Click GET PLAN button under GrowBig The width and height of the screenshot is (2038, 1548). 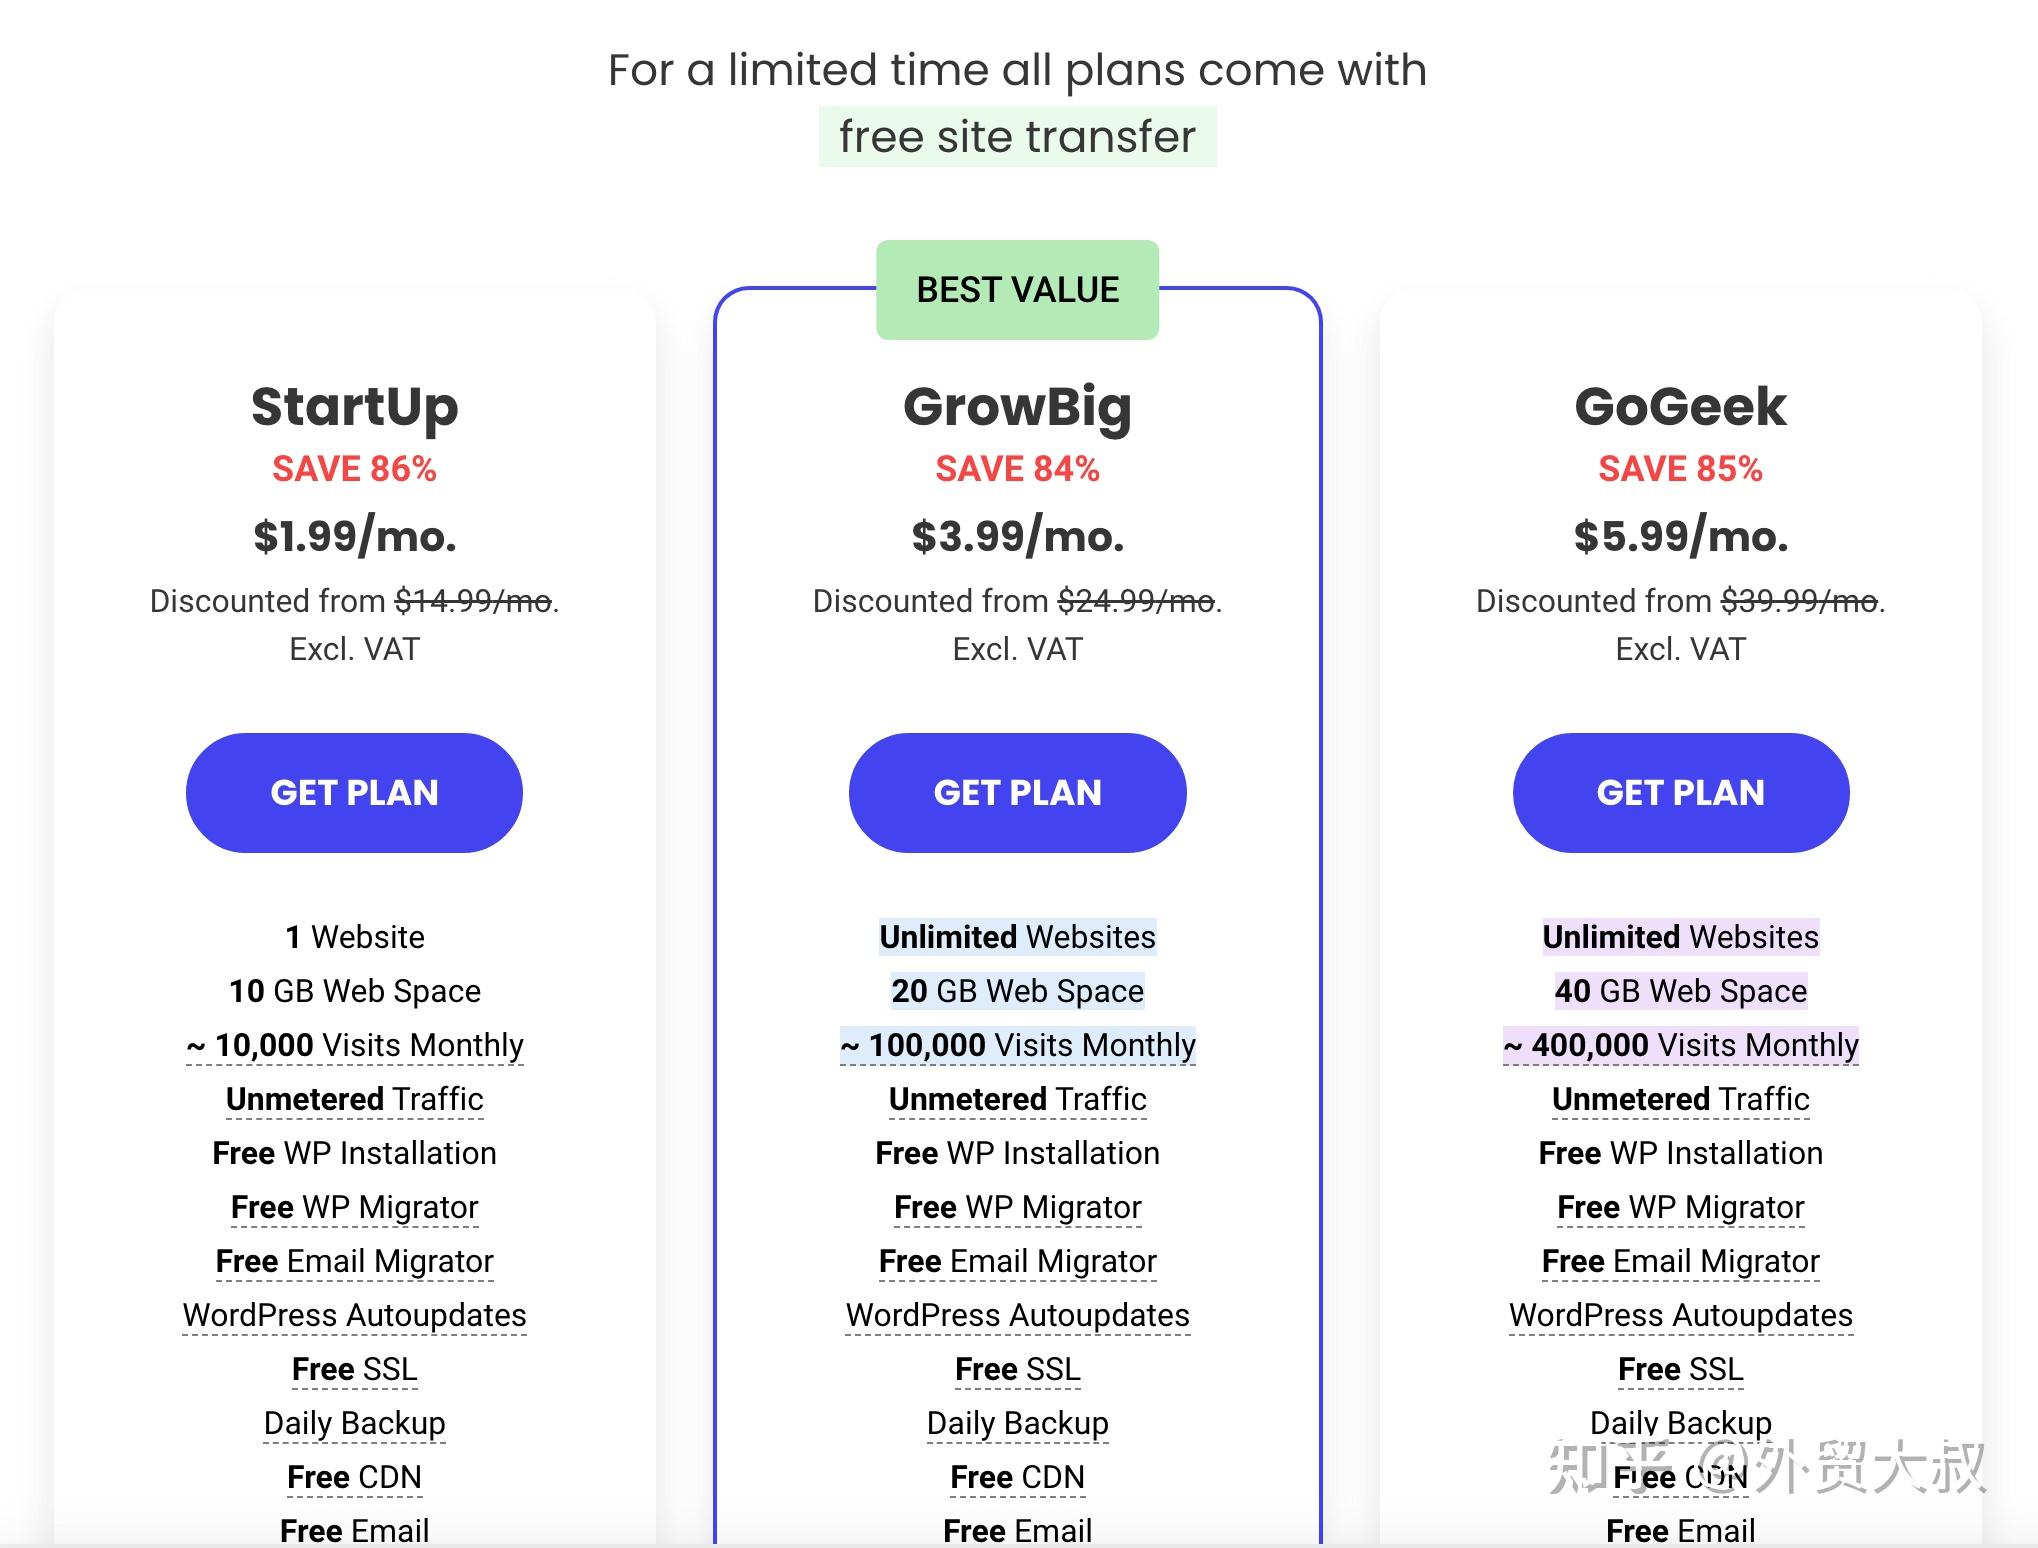[x=1017, y=793]
